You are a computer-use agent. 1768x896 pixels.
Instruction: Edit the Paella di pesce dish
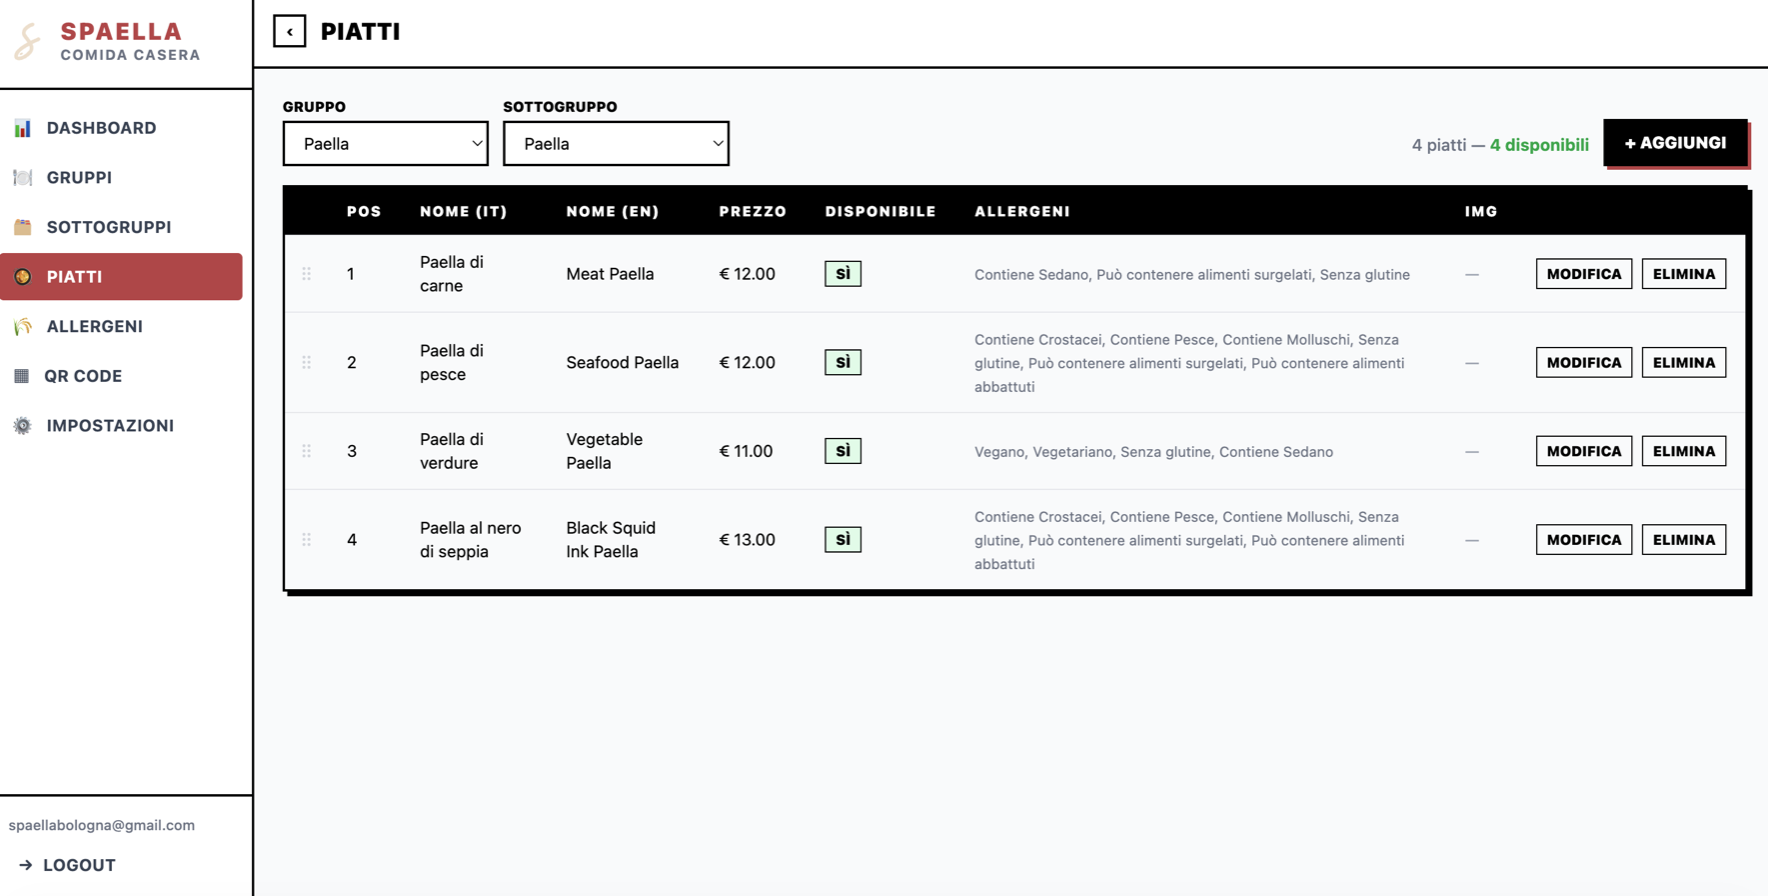[x=1584, y=362]
